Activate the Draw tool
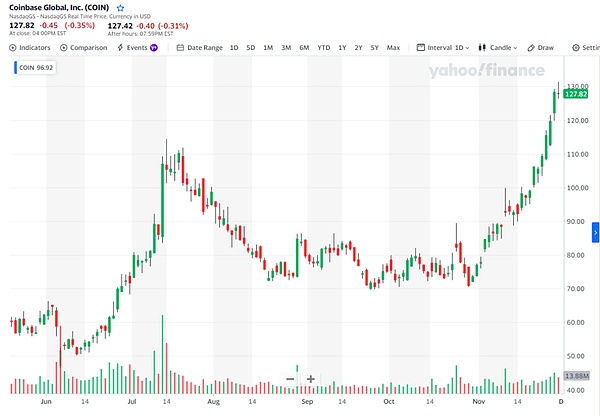The width and height of the screenshot is (600, 416). pyautogui.click(x=540, y=47)
